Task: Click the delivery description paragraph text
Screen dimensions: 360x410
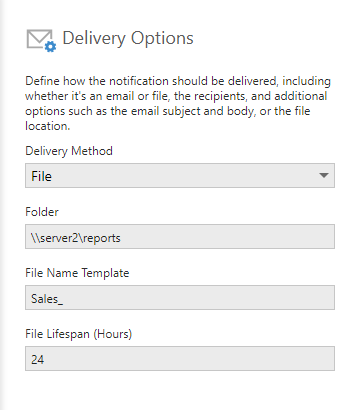Action: [x=178, y=103]
